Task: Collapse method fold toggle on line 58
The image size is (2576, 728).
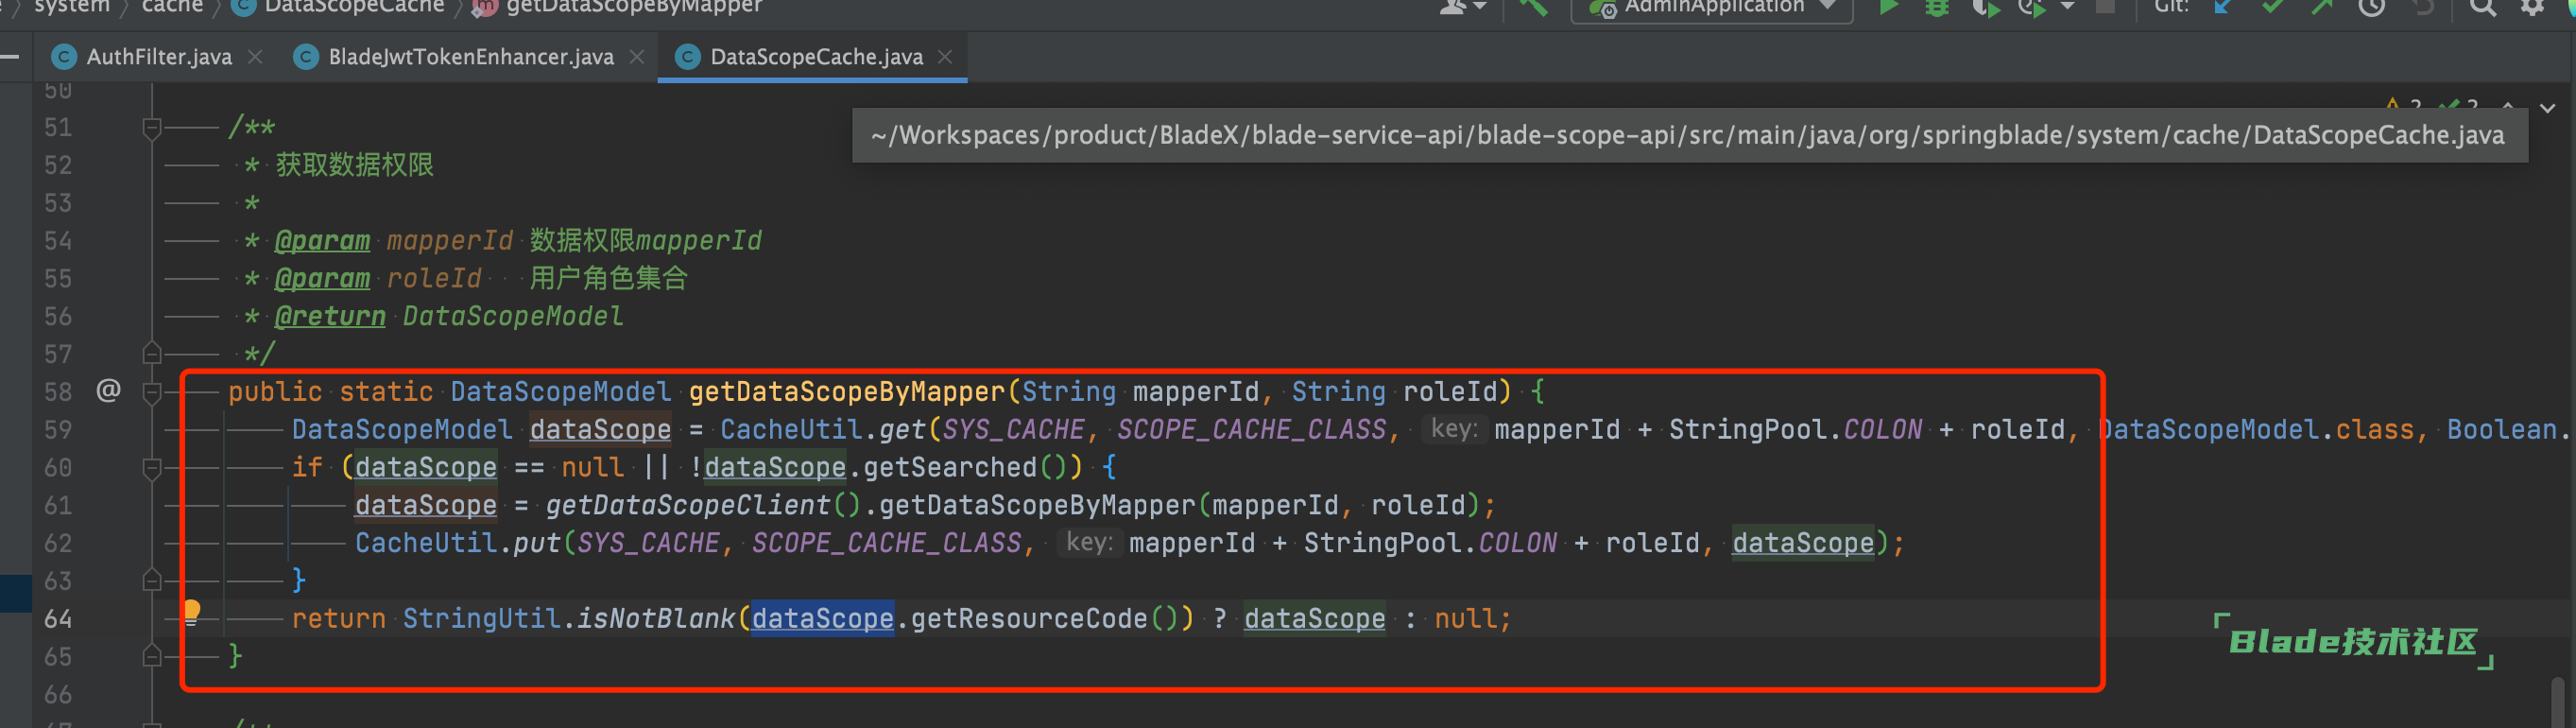Action: 152,392
